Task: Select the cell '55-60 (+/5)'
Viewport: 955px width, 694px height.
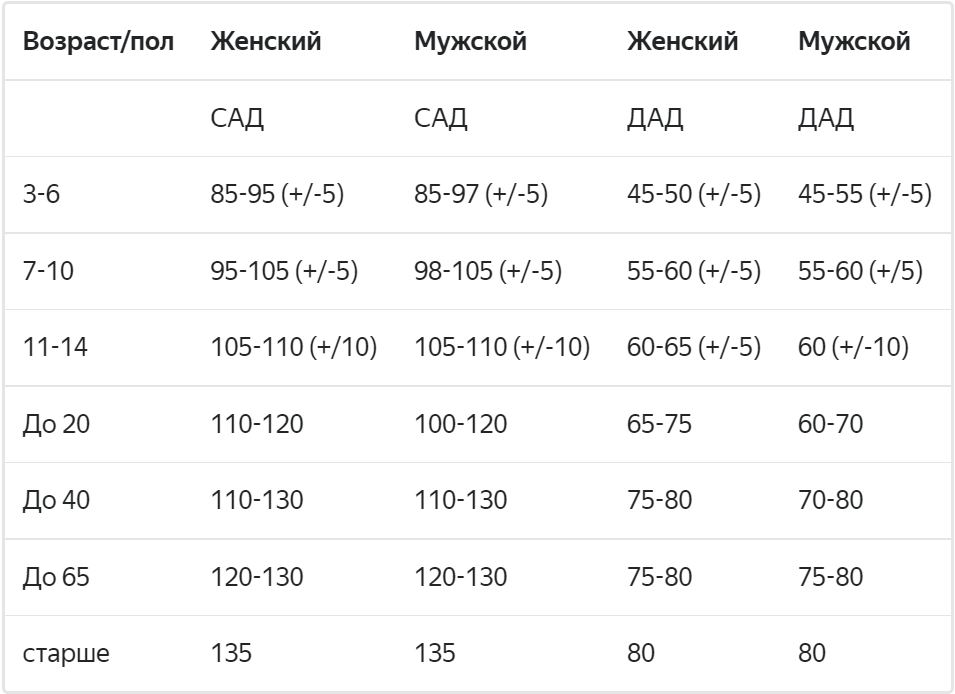Action: 860,271
